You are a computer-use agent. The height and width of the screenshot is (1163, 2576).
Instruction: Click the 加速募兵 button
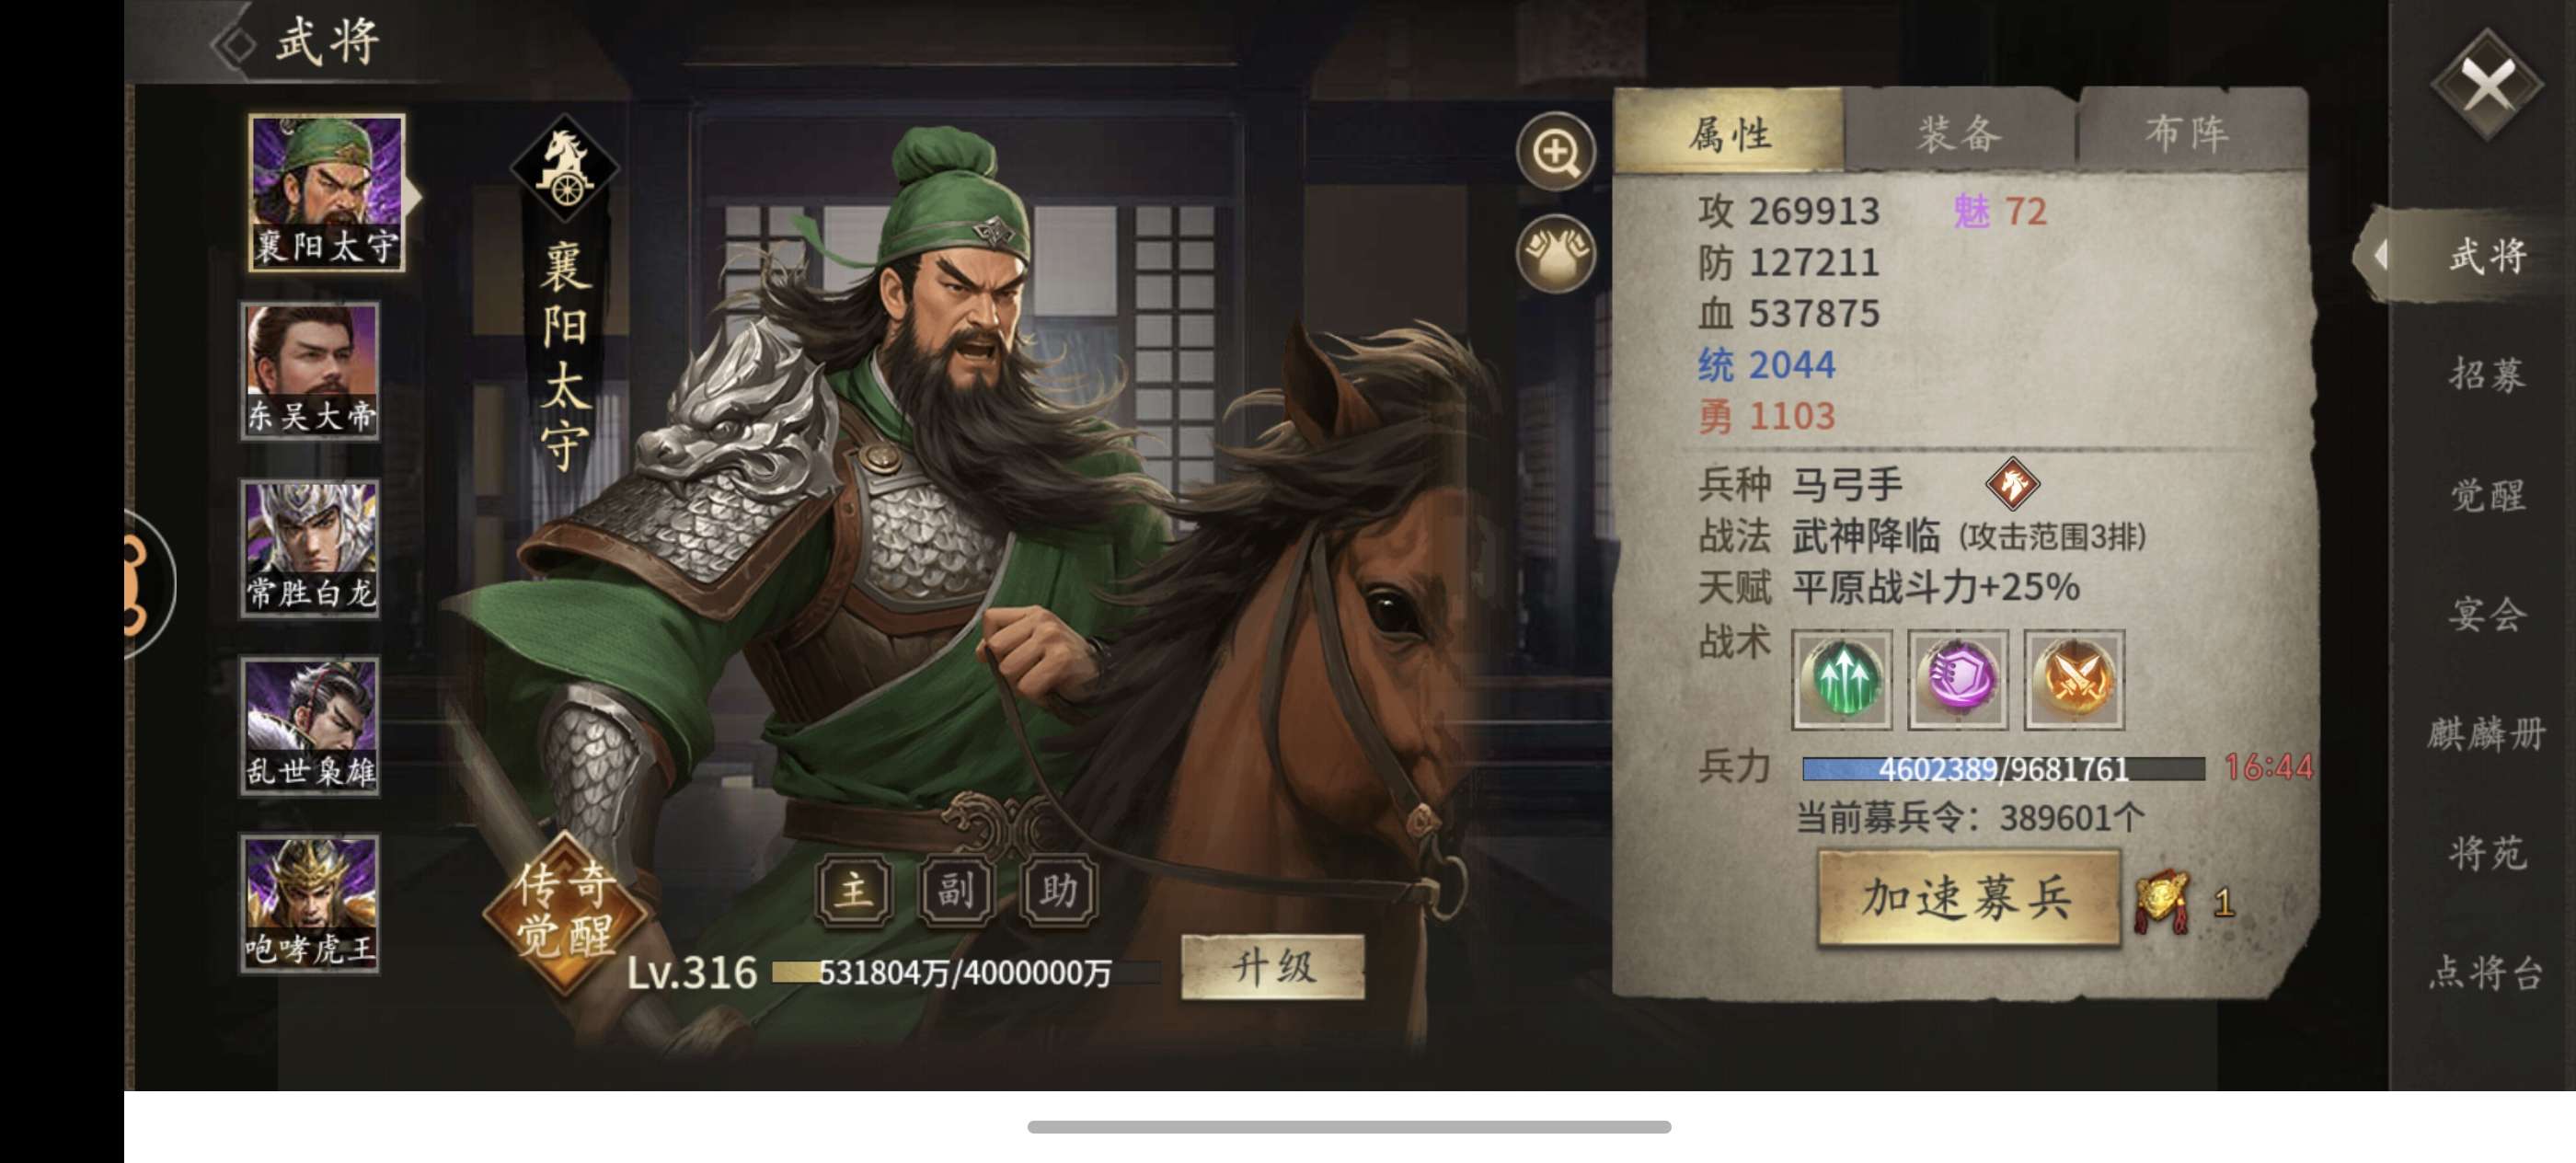[1967, 898]
